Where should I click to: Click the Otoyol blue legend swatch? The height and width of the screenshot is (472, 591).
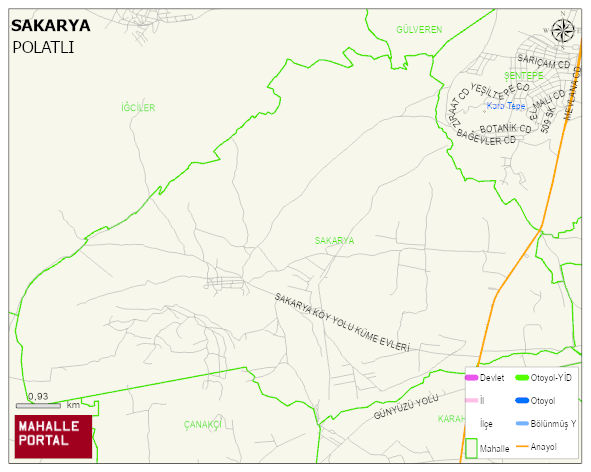522,400
